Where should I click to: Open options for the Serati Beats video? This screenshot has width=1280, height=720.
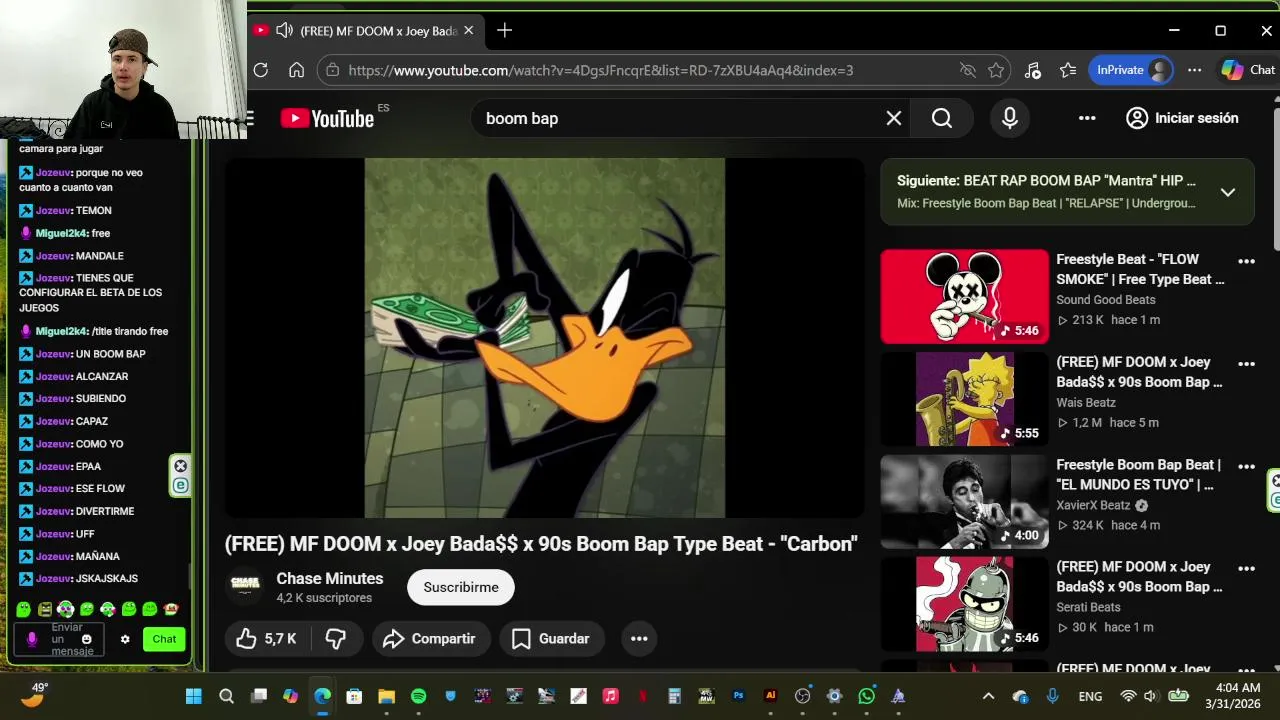(x=1246, y=568)
